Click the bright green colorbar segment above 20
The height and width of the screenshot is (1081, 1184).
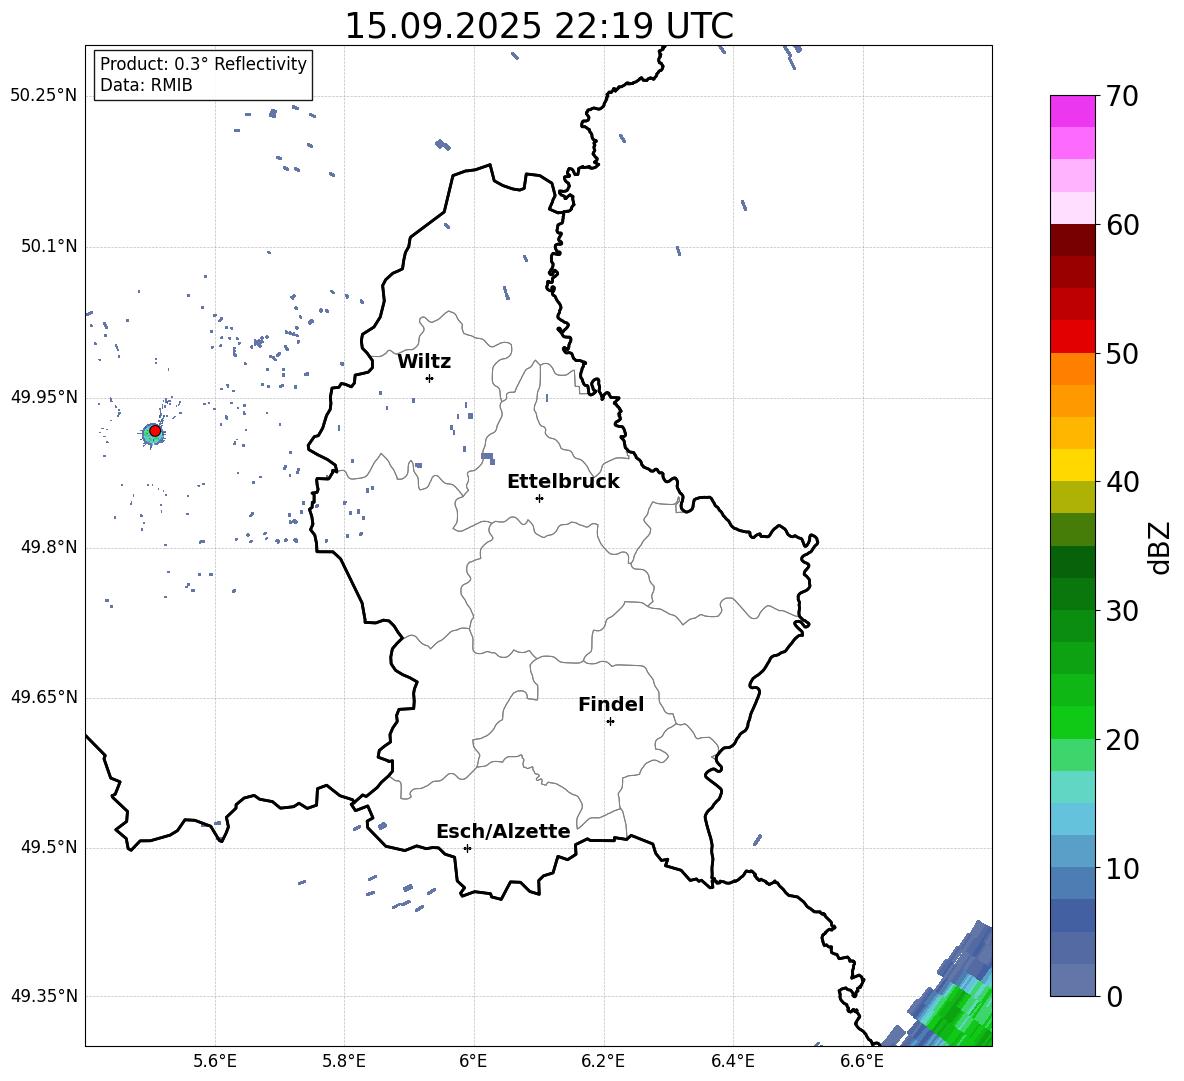click(x=1072, y=722)
